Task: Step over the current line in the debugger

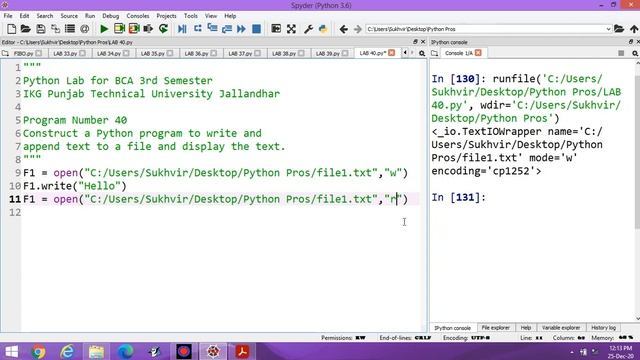Action: tap(198, 29)
